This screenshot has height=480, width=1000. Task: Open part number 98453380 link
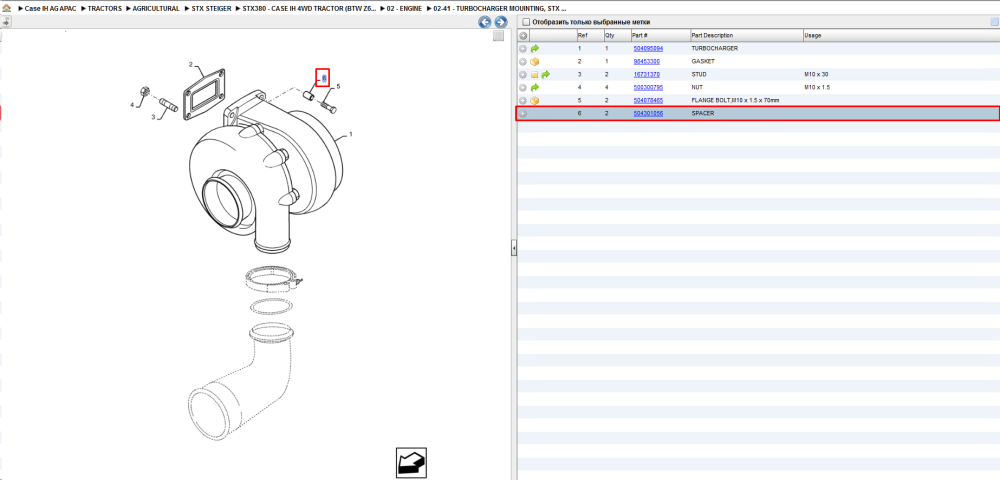646,62
